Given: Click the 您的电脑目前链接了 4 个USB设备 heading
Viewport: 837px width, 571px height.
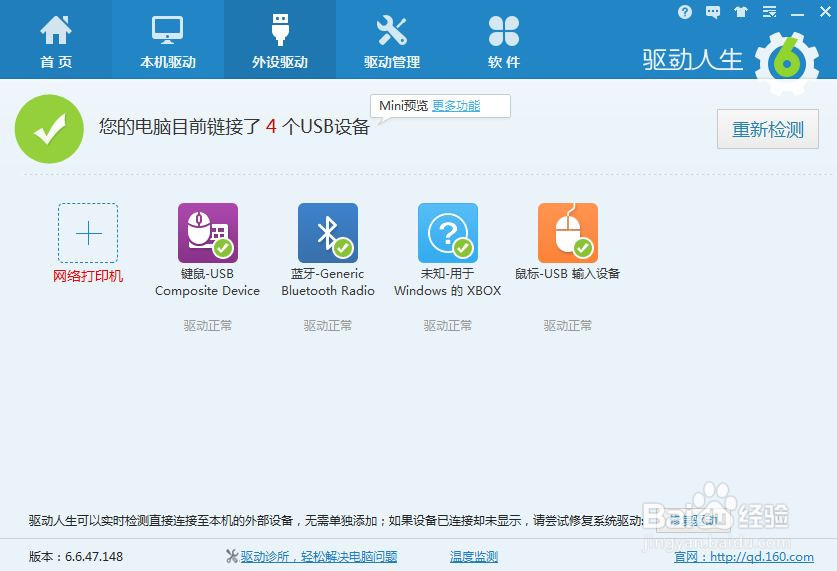Looking at the screenshot, I should point(234,126).
